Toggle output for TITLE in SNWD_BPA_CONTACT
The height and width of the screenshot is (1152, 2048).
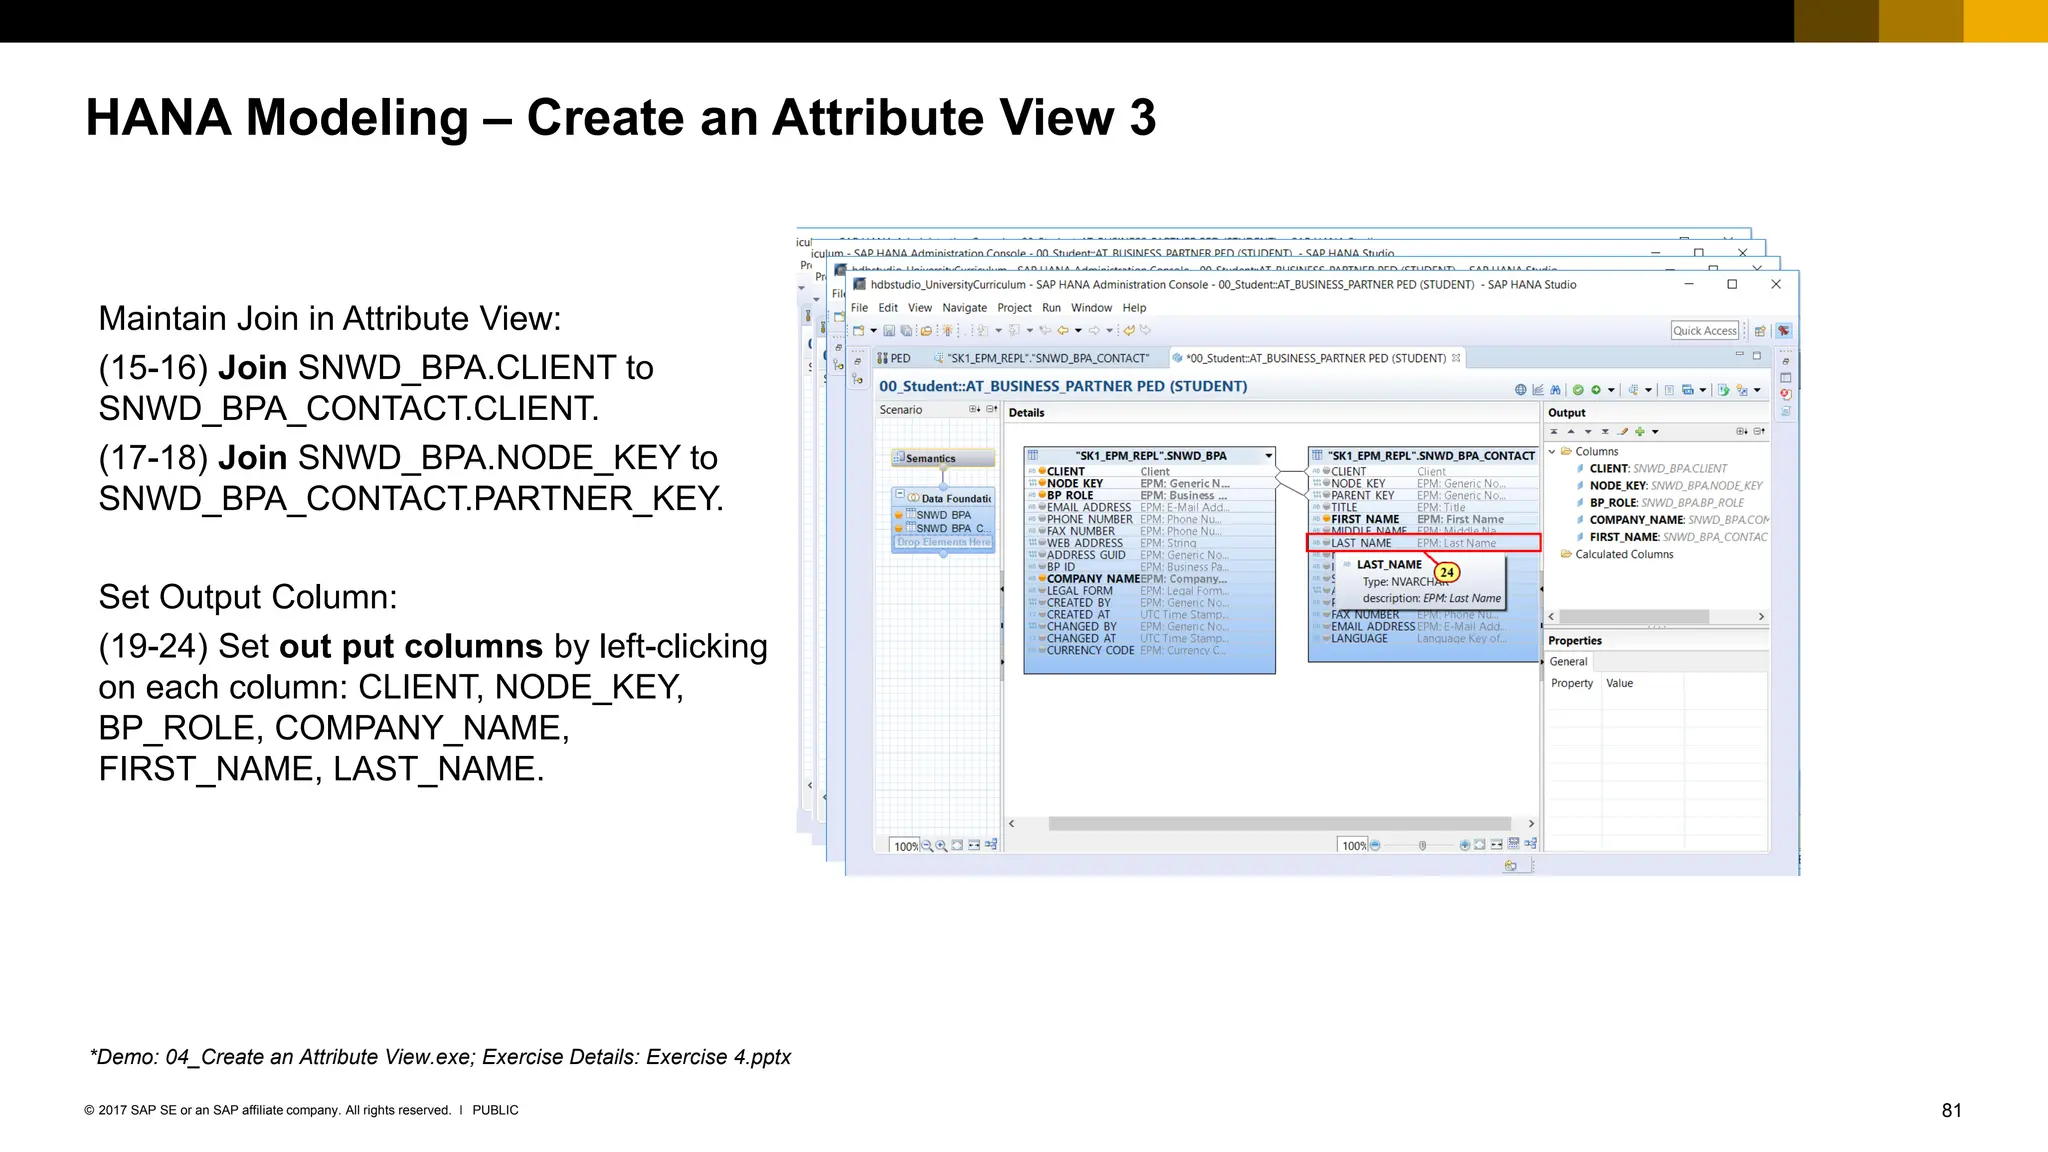point(1326,507)
